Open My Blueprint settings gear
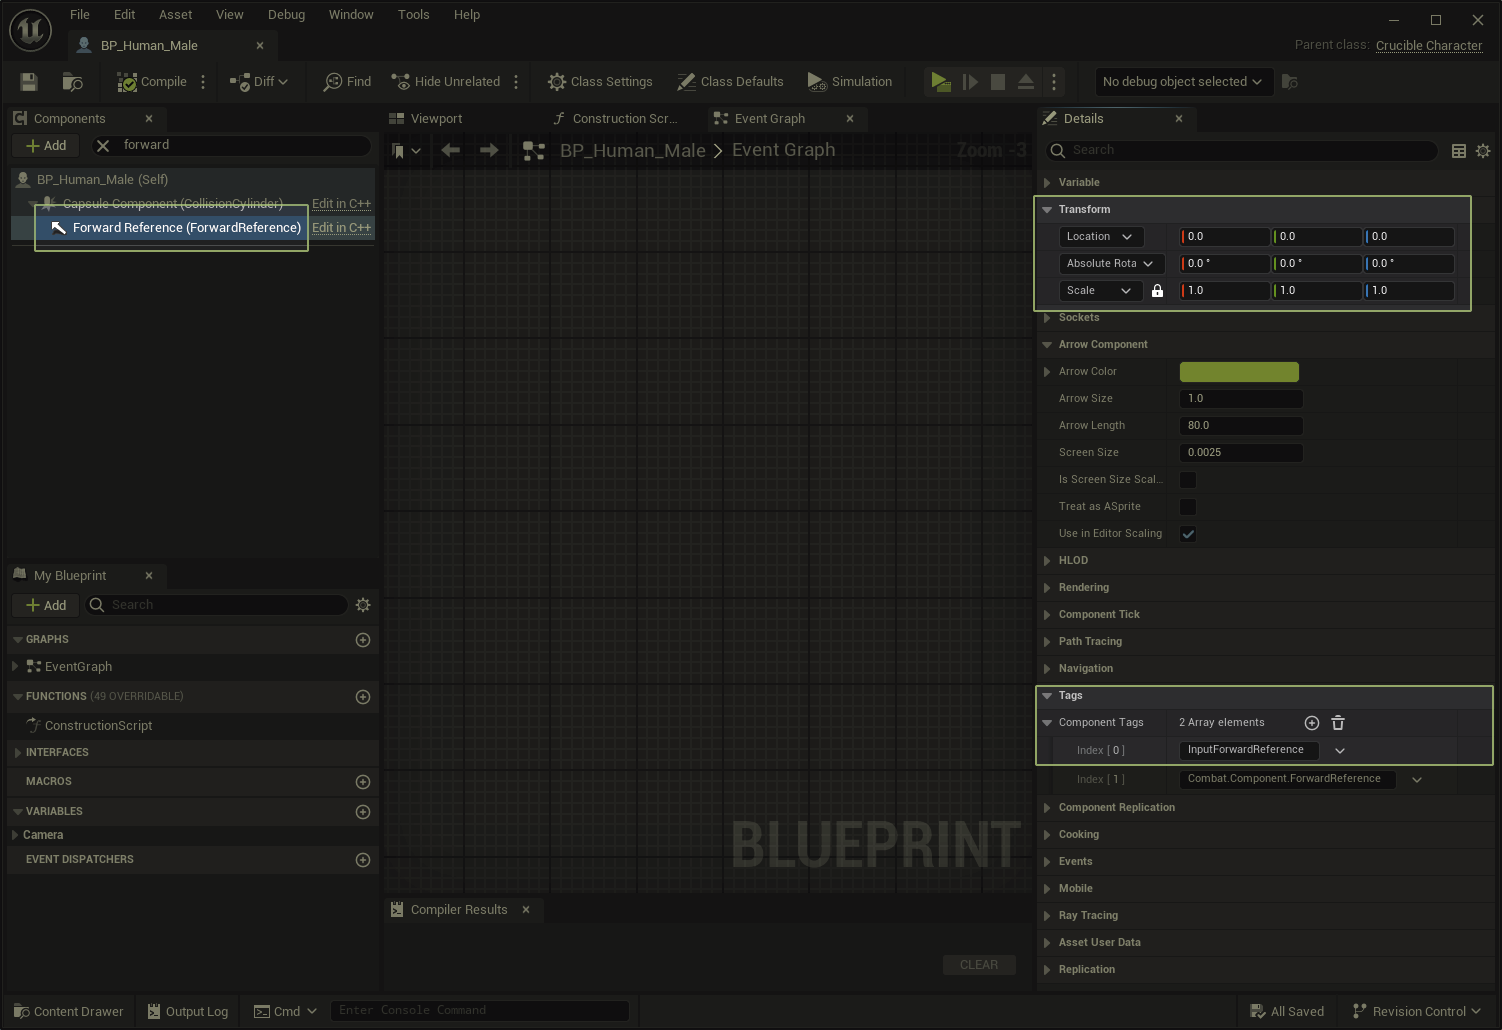The width and height of the screenshot is (1502, 1030). tap(363, 605)
